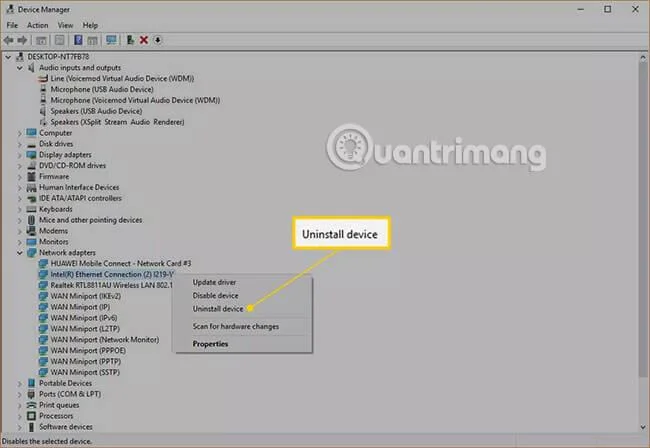Click the scan for hardware changes monitor icon
The image size is (650, 448).
[x=111, y=40]
